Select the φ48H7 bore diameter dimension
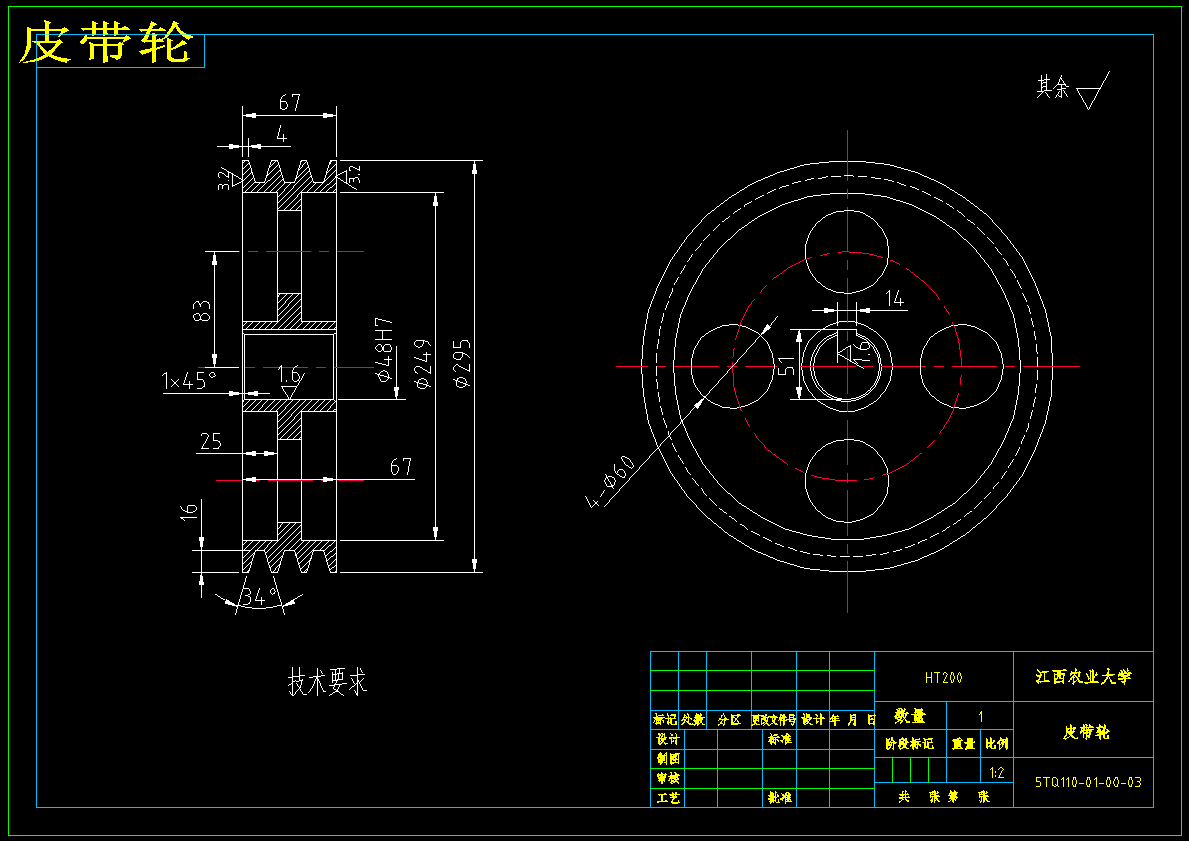The width and height of the screenshot is (1189, 841). tap(384, 350)
